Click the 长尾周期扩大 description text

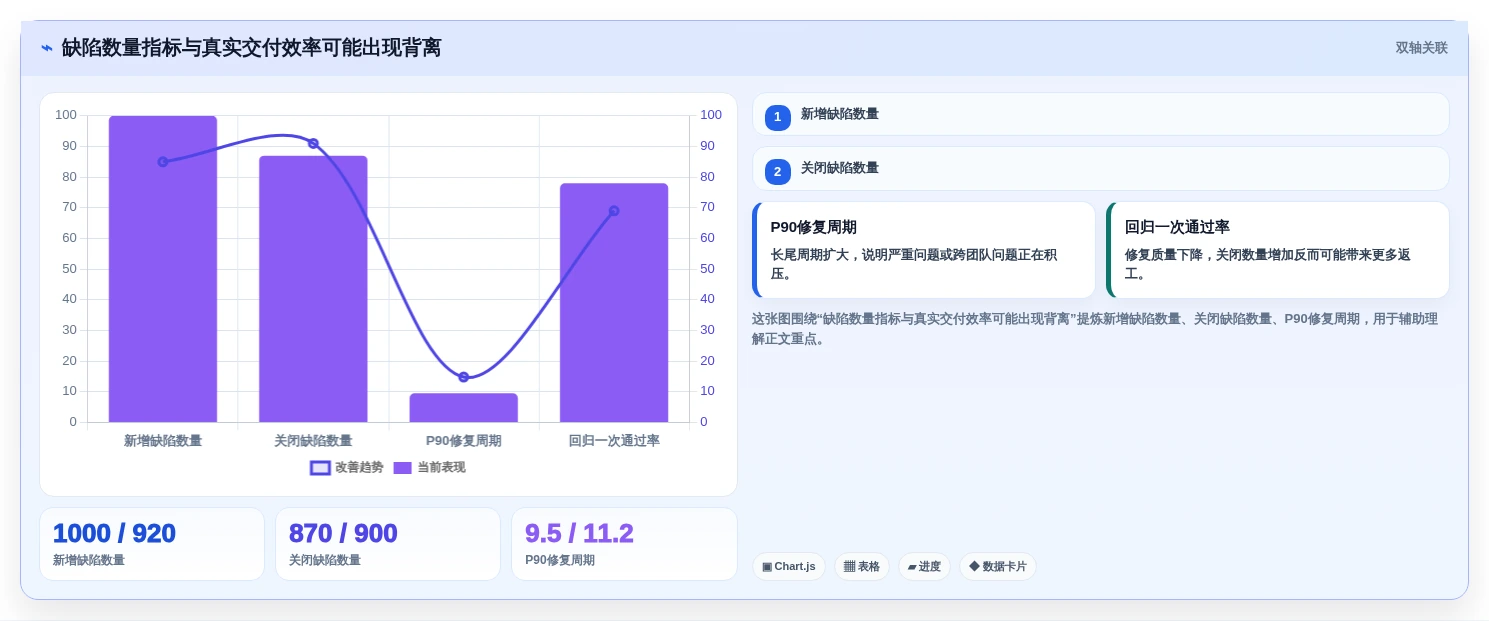pyautogui.click(x=914, y=264)
